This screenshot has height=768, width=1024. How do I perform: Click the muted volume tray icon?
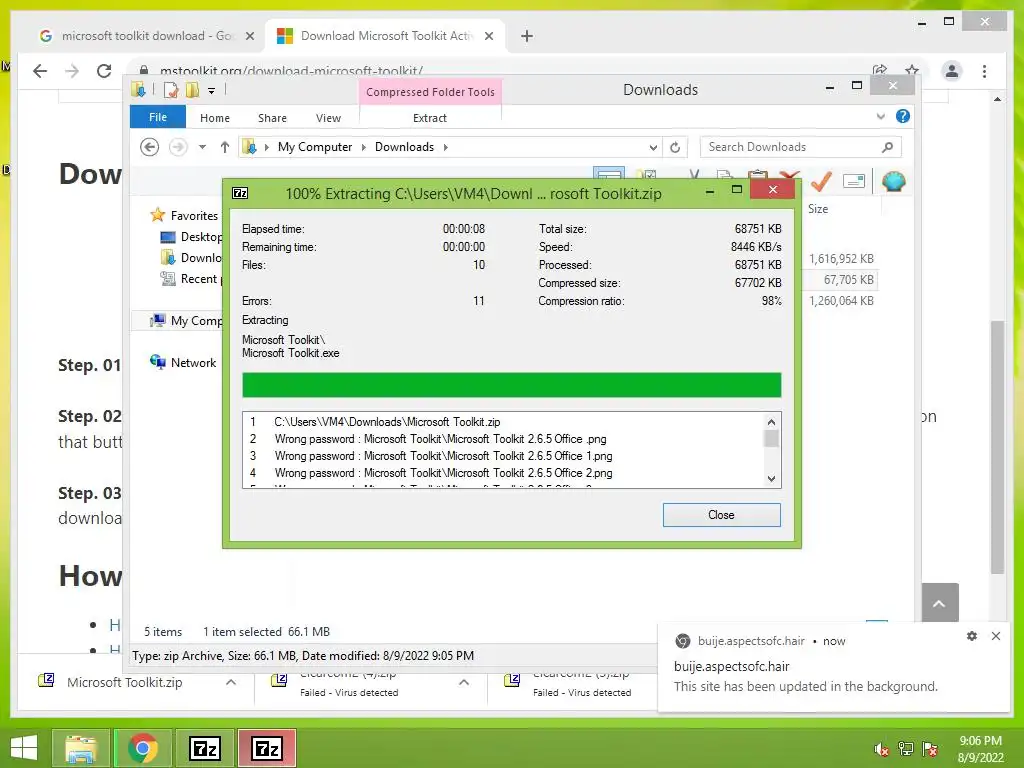881,749
